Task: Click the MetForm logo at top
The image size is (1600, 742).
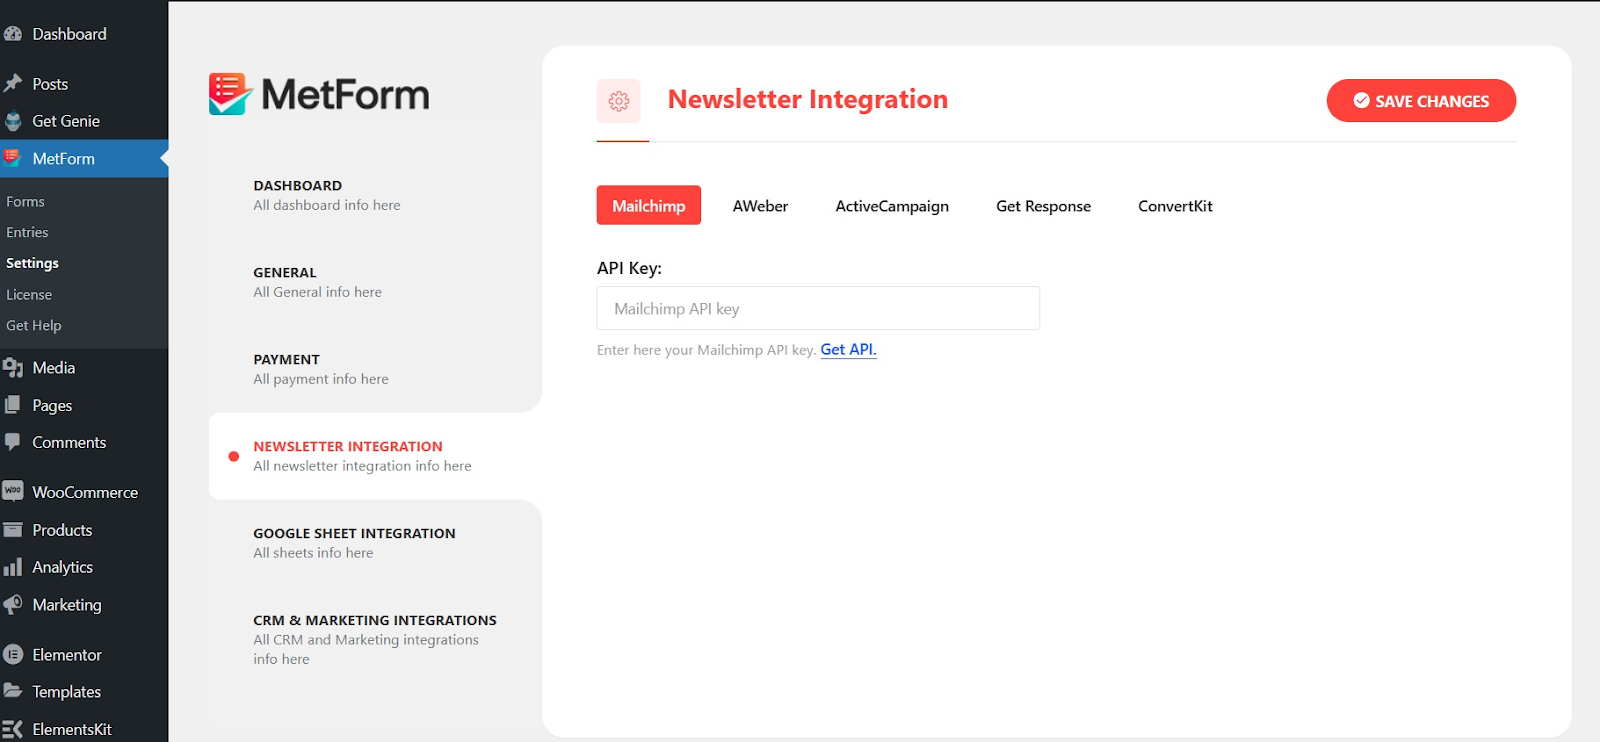Action: (319, 94)
